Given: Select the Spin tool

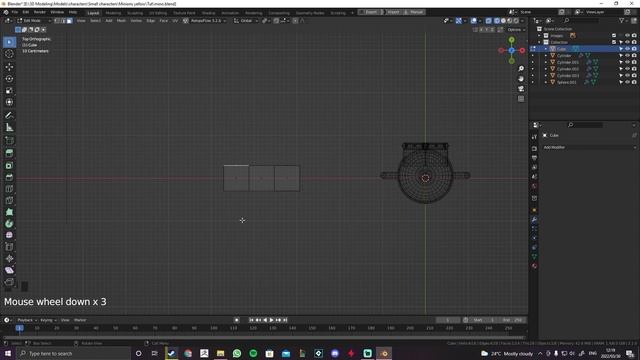Looking at the screenshot, I should (x=9, y=224).
